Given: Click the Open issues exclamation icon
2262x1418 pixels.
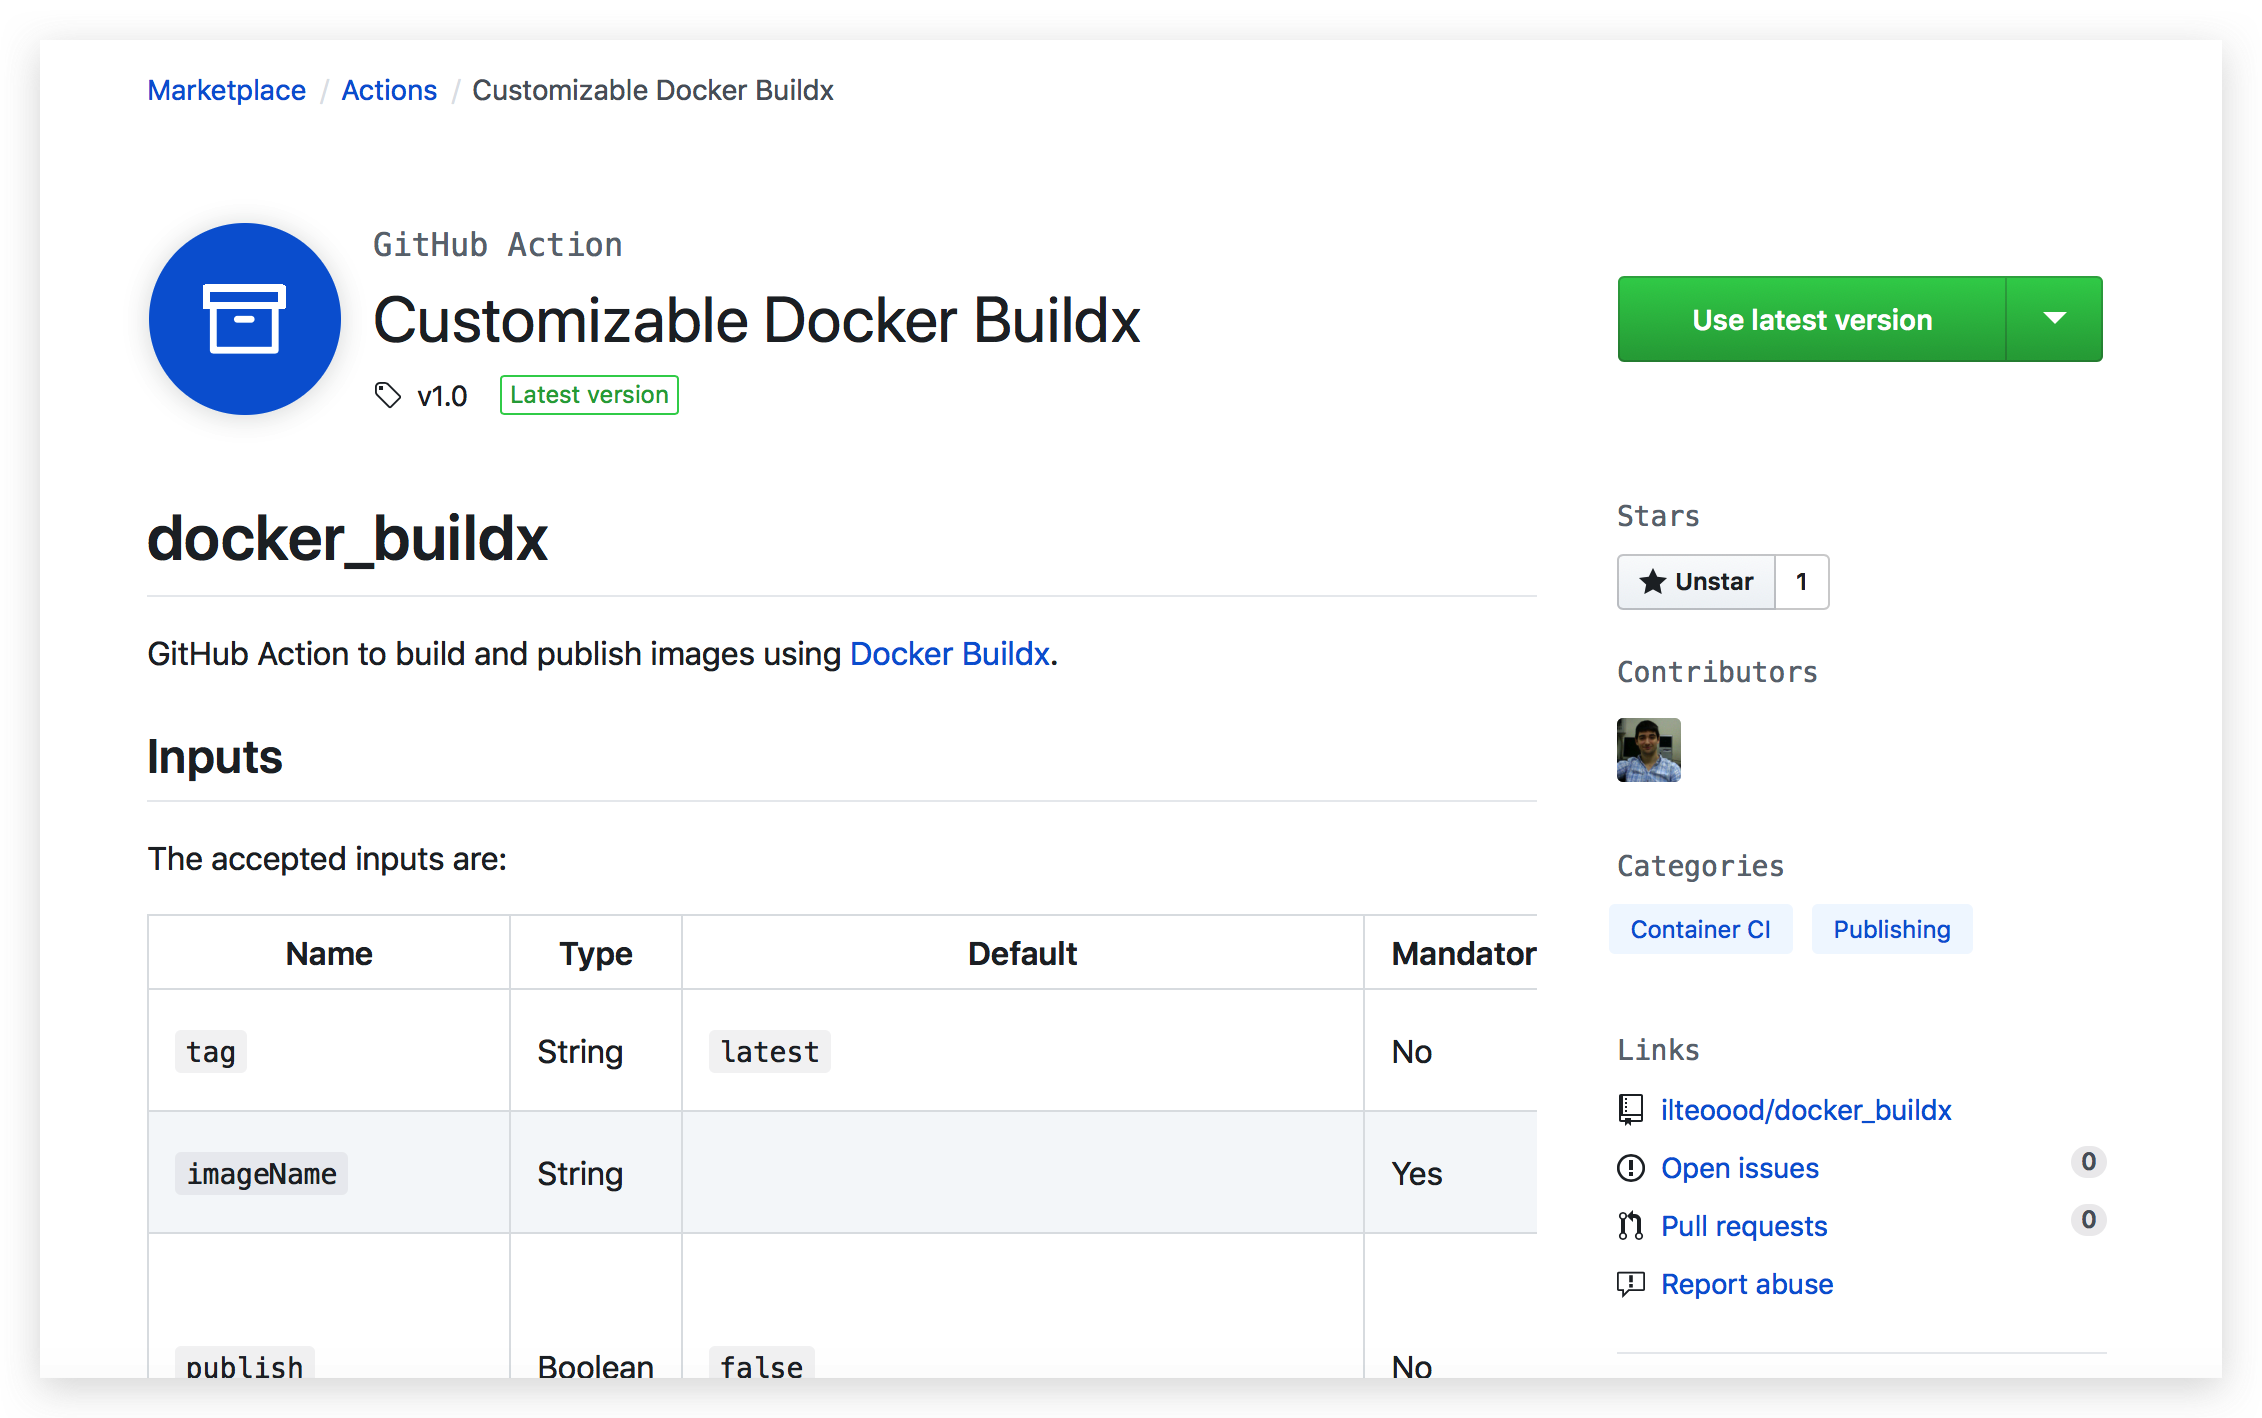Looking at the screenshot, I should click(x=1631, y=1167).
